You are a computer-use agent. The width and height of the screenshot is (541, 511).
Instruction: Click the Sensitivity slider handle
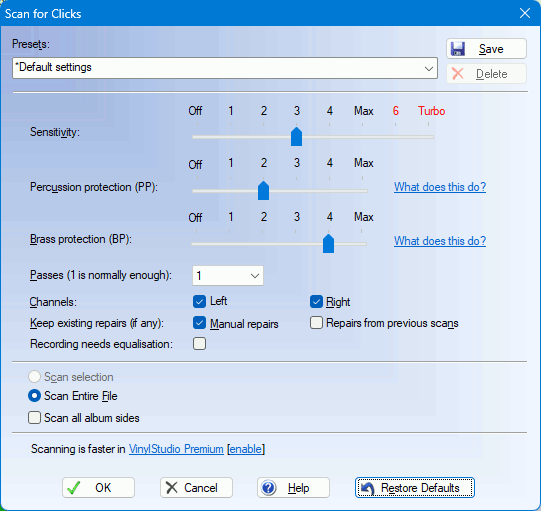click(x=296, y=136)
